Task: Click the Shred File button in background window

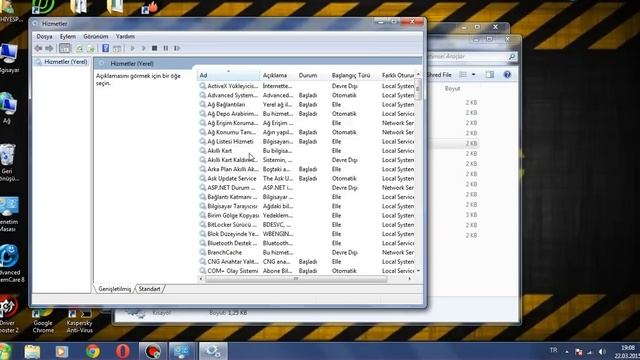Action: [439, 75]
